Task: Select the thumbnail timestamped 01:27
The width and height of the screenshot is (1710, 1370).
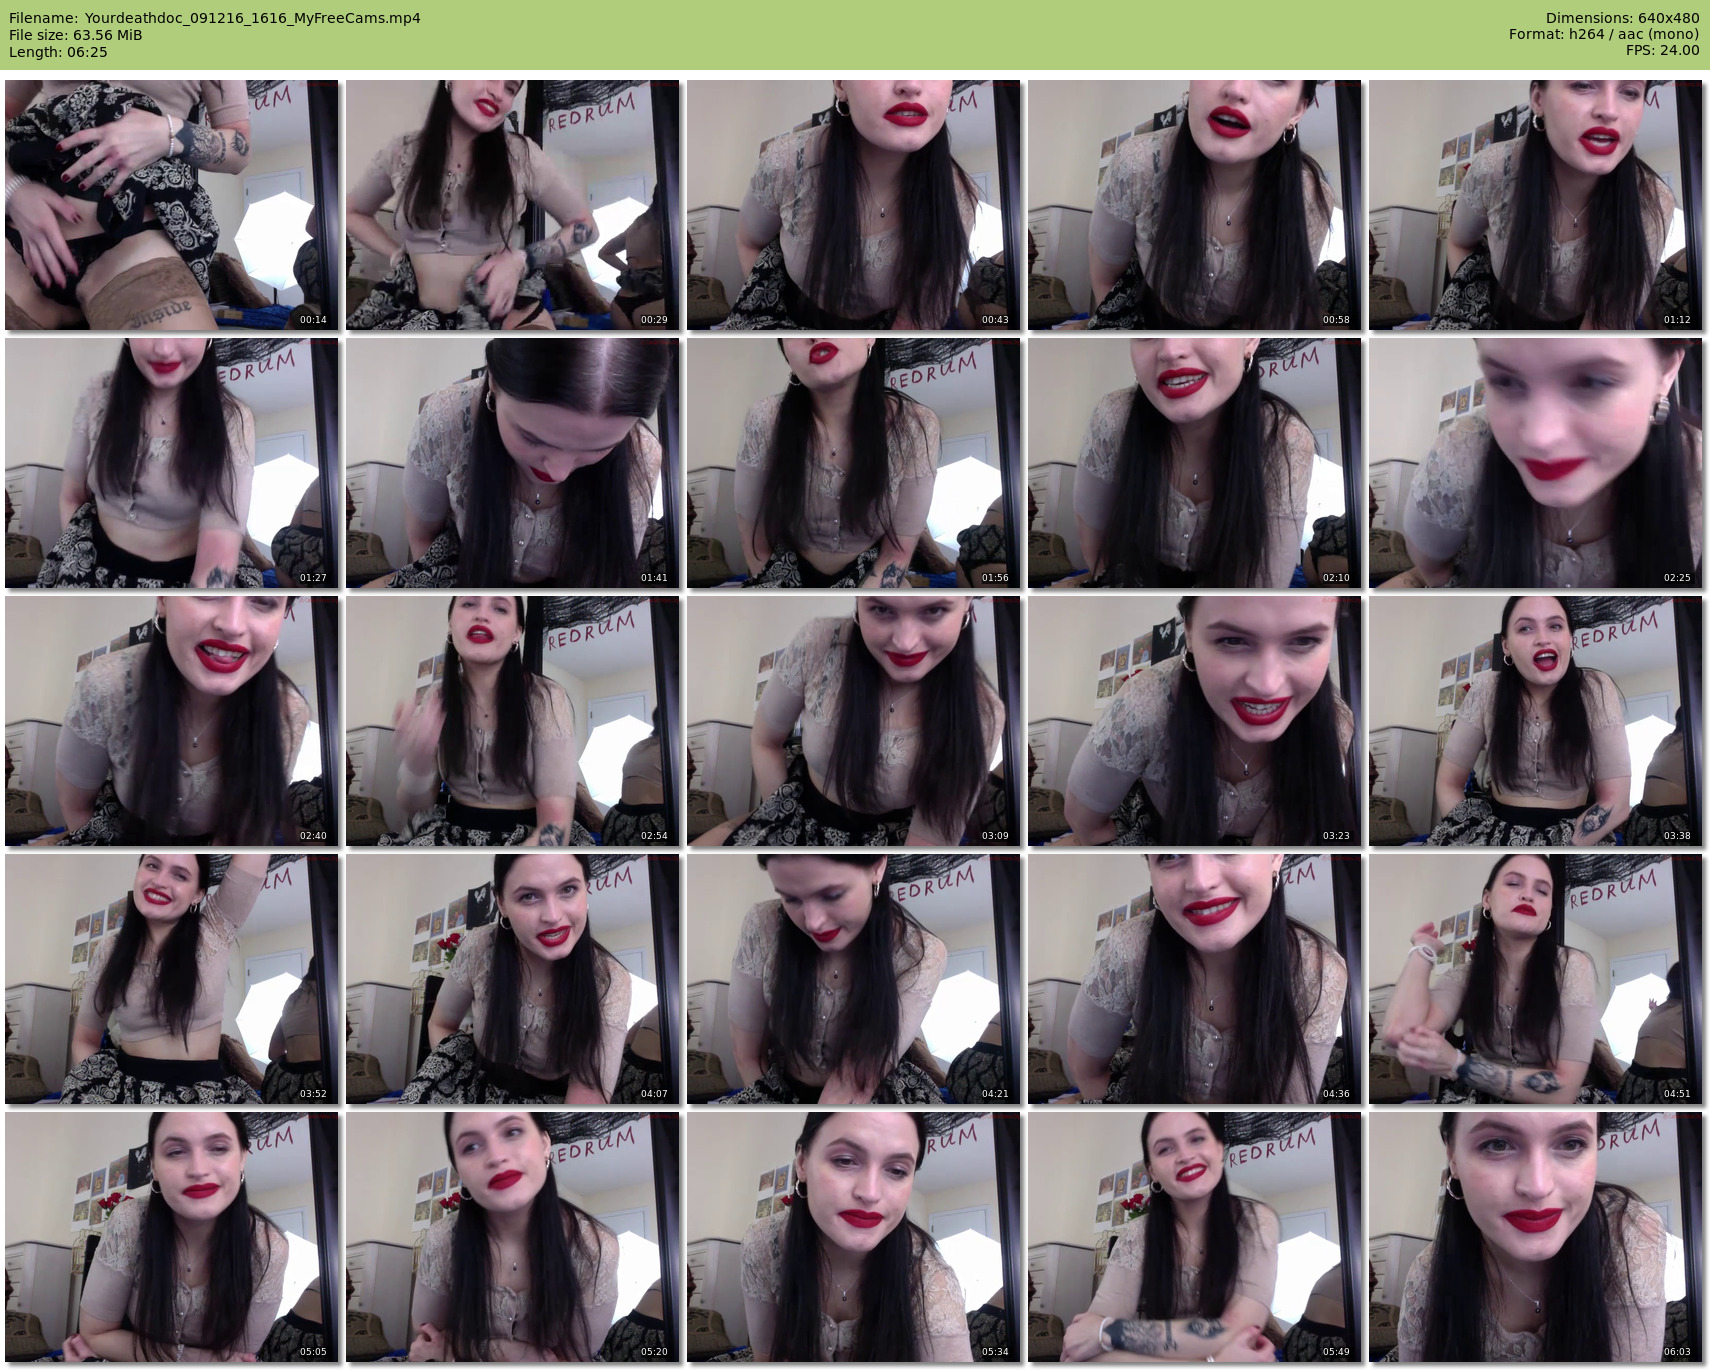Action: [x=171, y=463]
